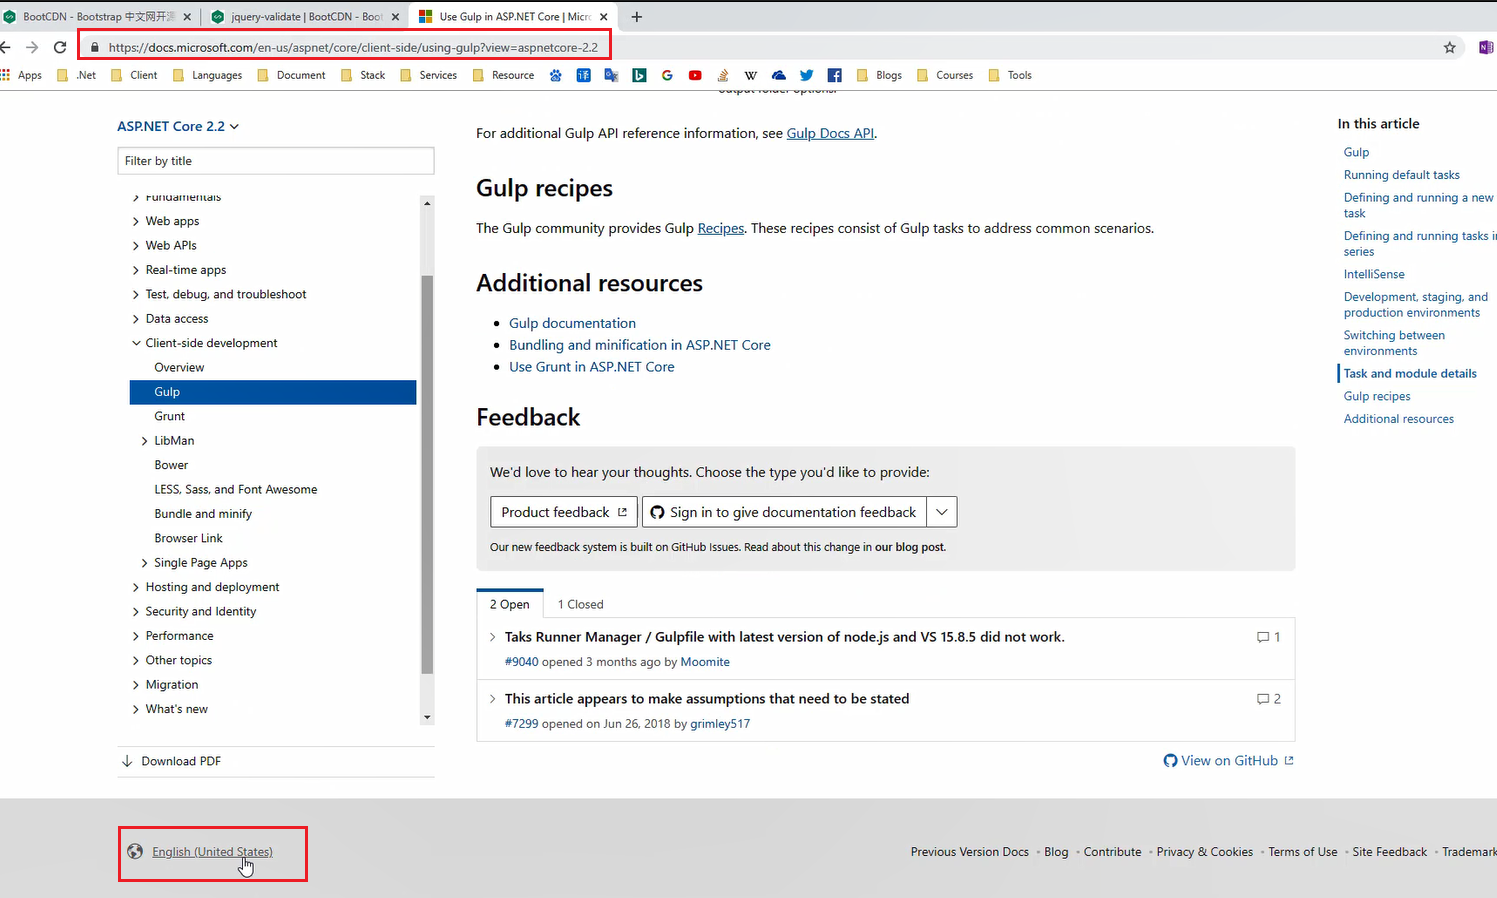Viewport: 1497px width, 898px height.
Task: Open Use Grunt in ASP.NET Core link
Action: [x=592, y=367]
